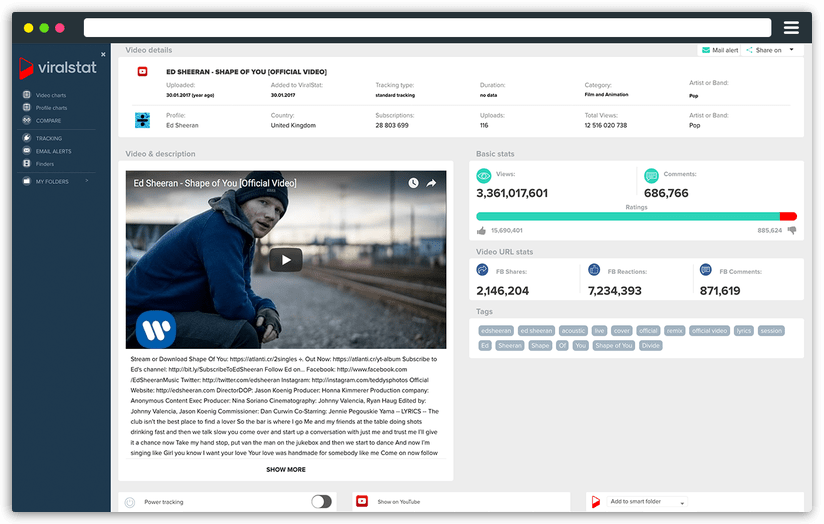Image resolution: width=824 pixels, height=524 pixels.
Task: Click the browser address bar field
Action: click(427, 27)
